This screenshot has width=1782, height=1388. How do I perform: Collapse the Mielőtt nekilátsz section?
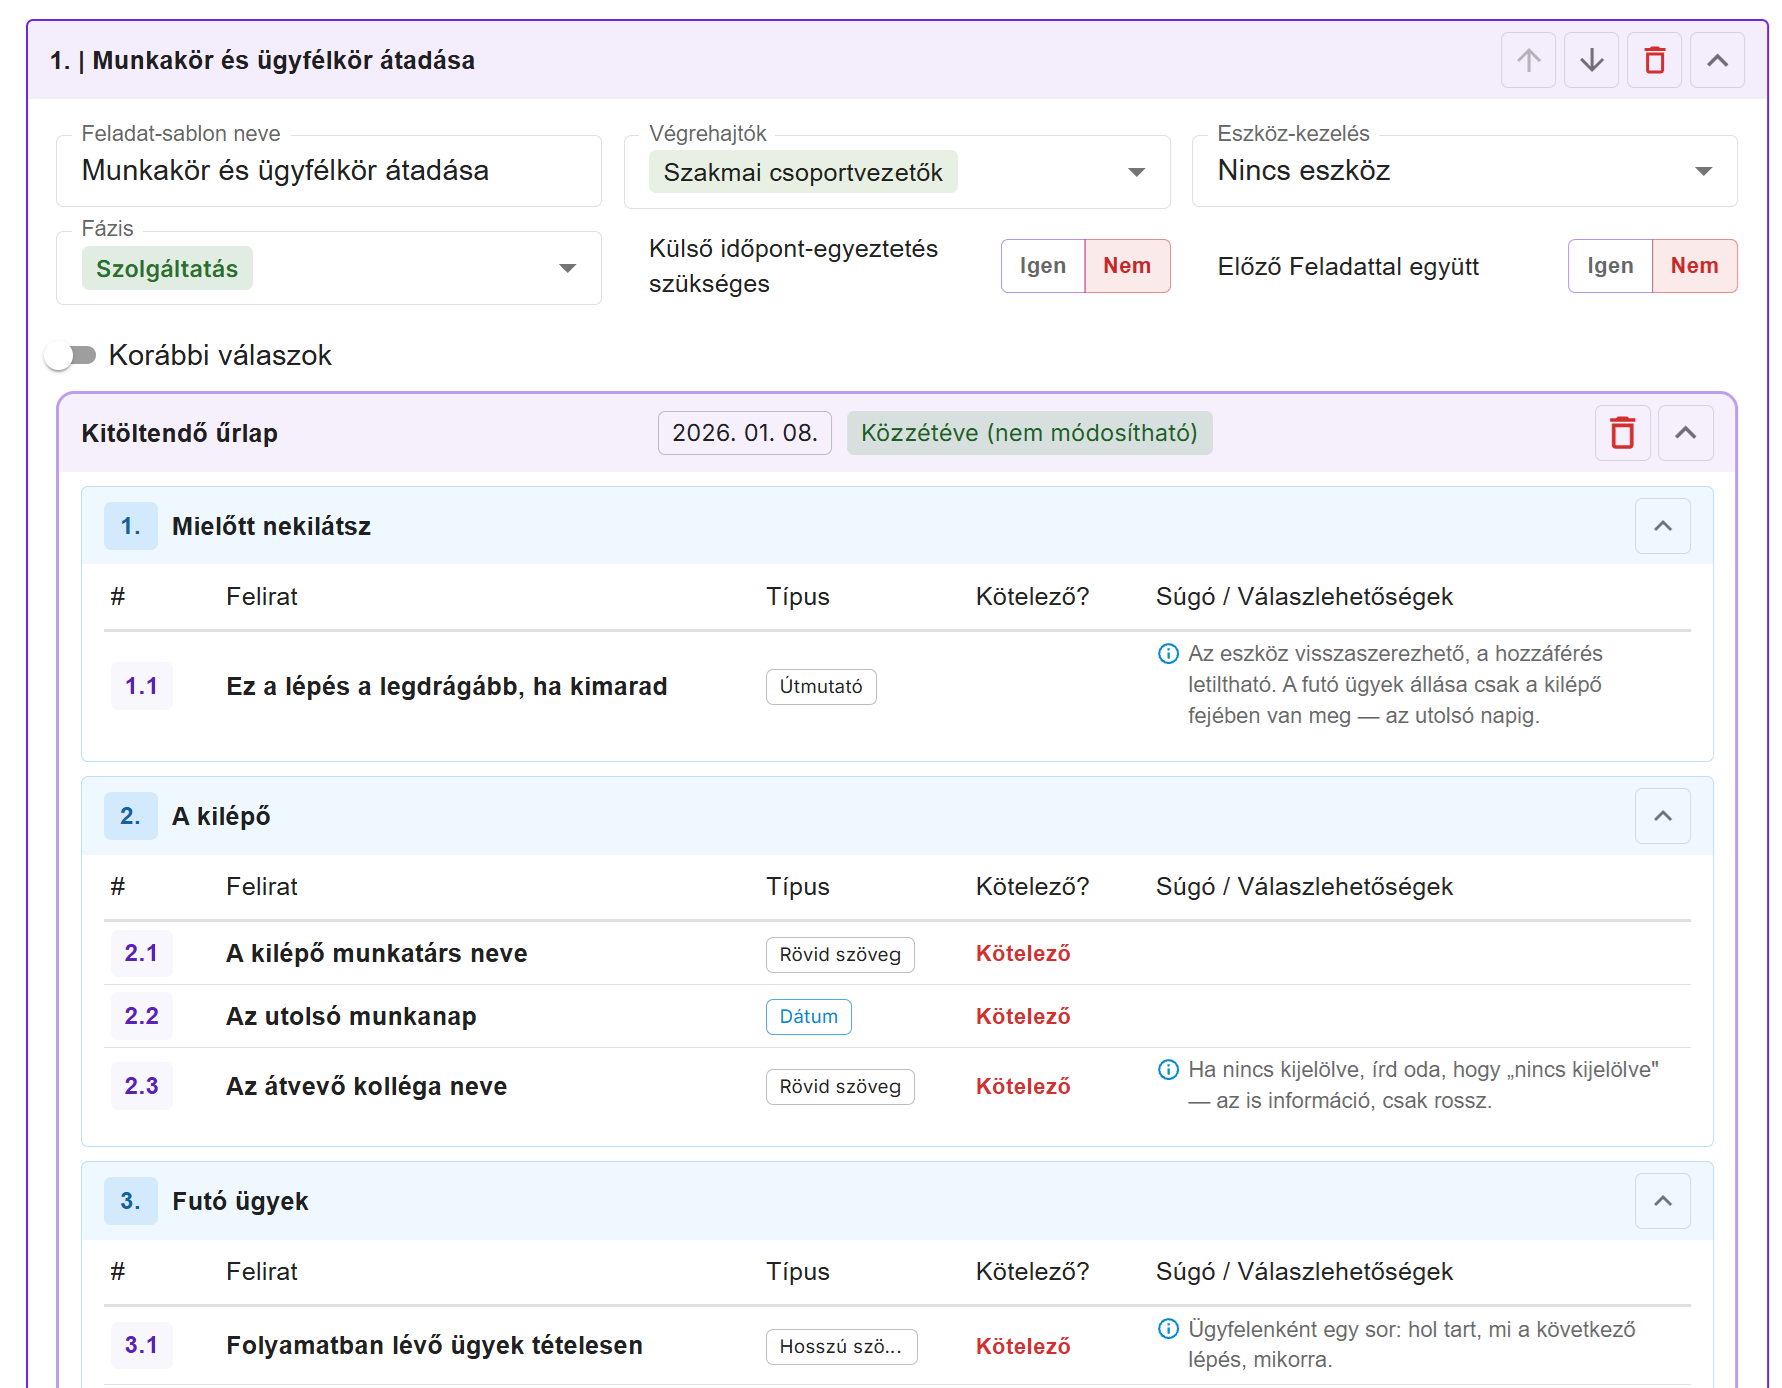click(x=1662, y=526)
